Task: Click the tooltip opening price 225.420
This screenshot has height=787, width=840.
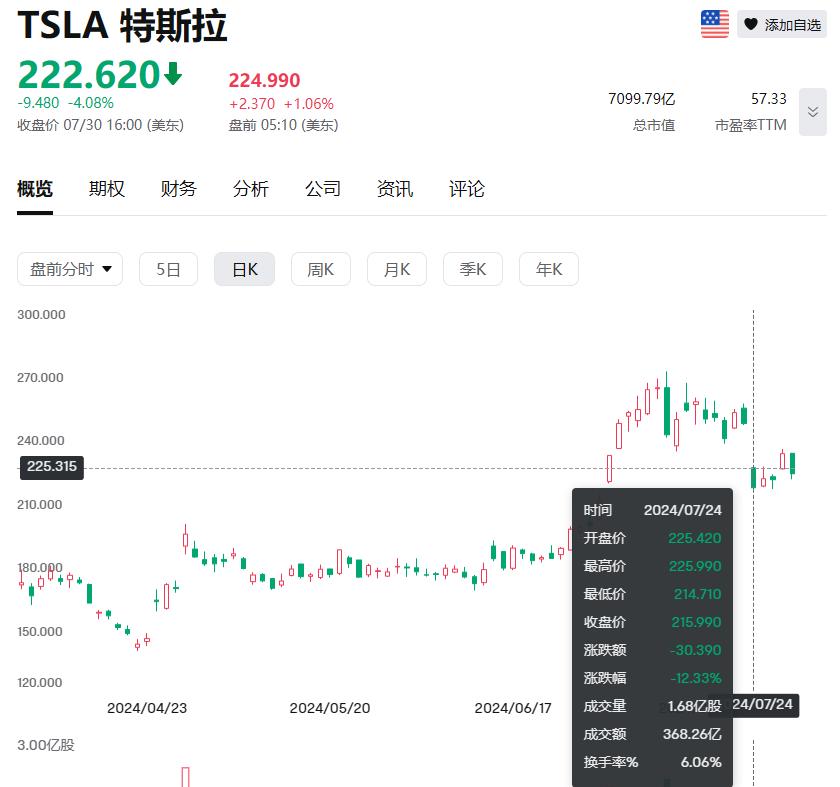Action: click(x=695, y=538)
